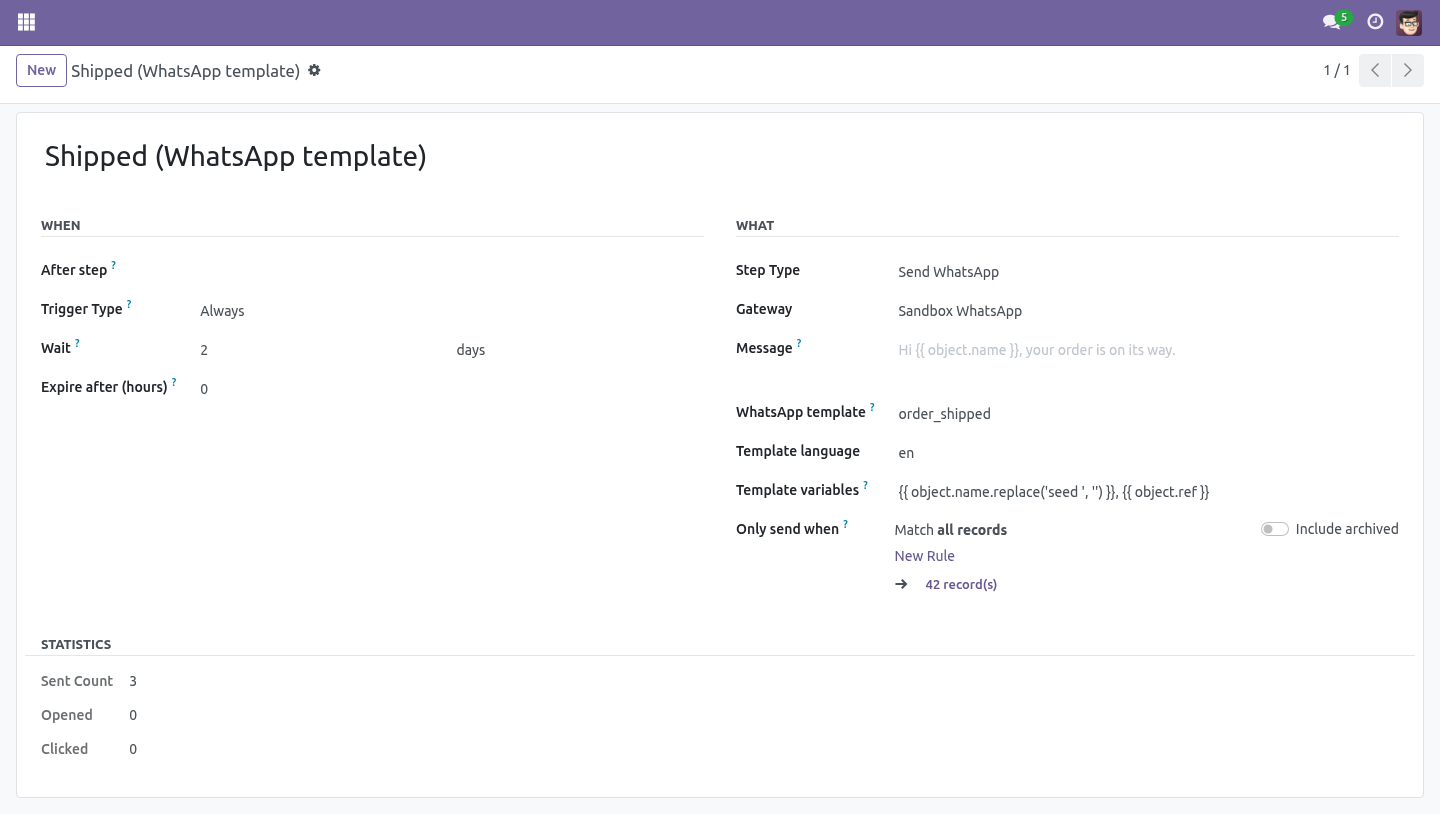Edit the Expire after hours value
1440x814 pixels.
[452, 389]
